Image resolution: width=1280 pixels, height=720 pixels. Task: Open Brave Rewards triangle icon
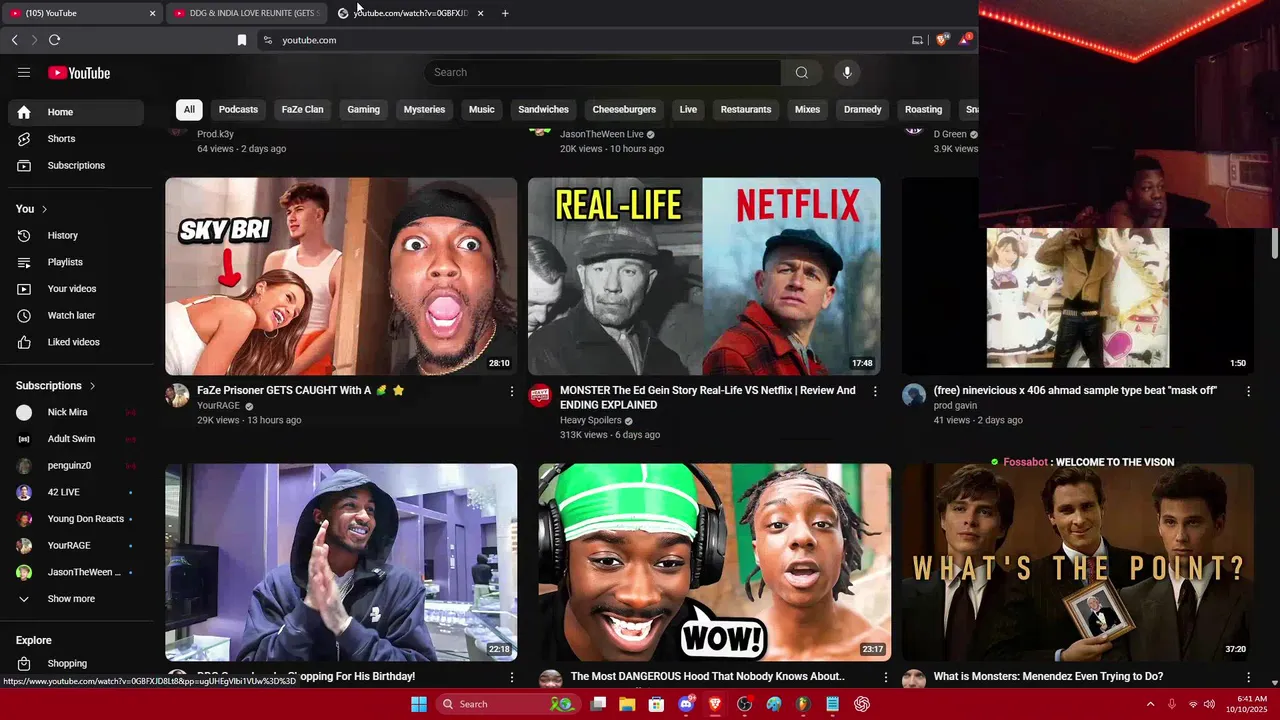[x=965, y=40]
